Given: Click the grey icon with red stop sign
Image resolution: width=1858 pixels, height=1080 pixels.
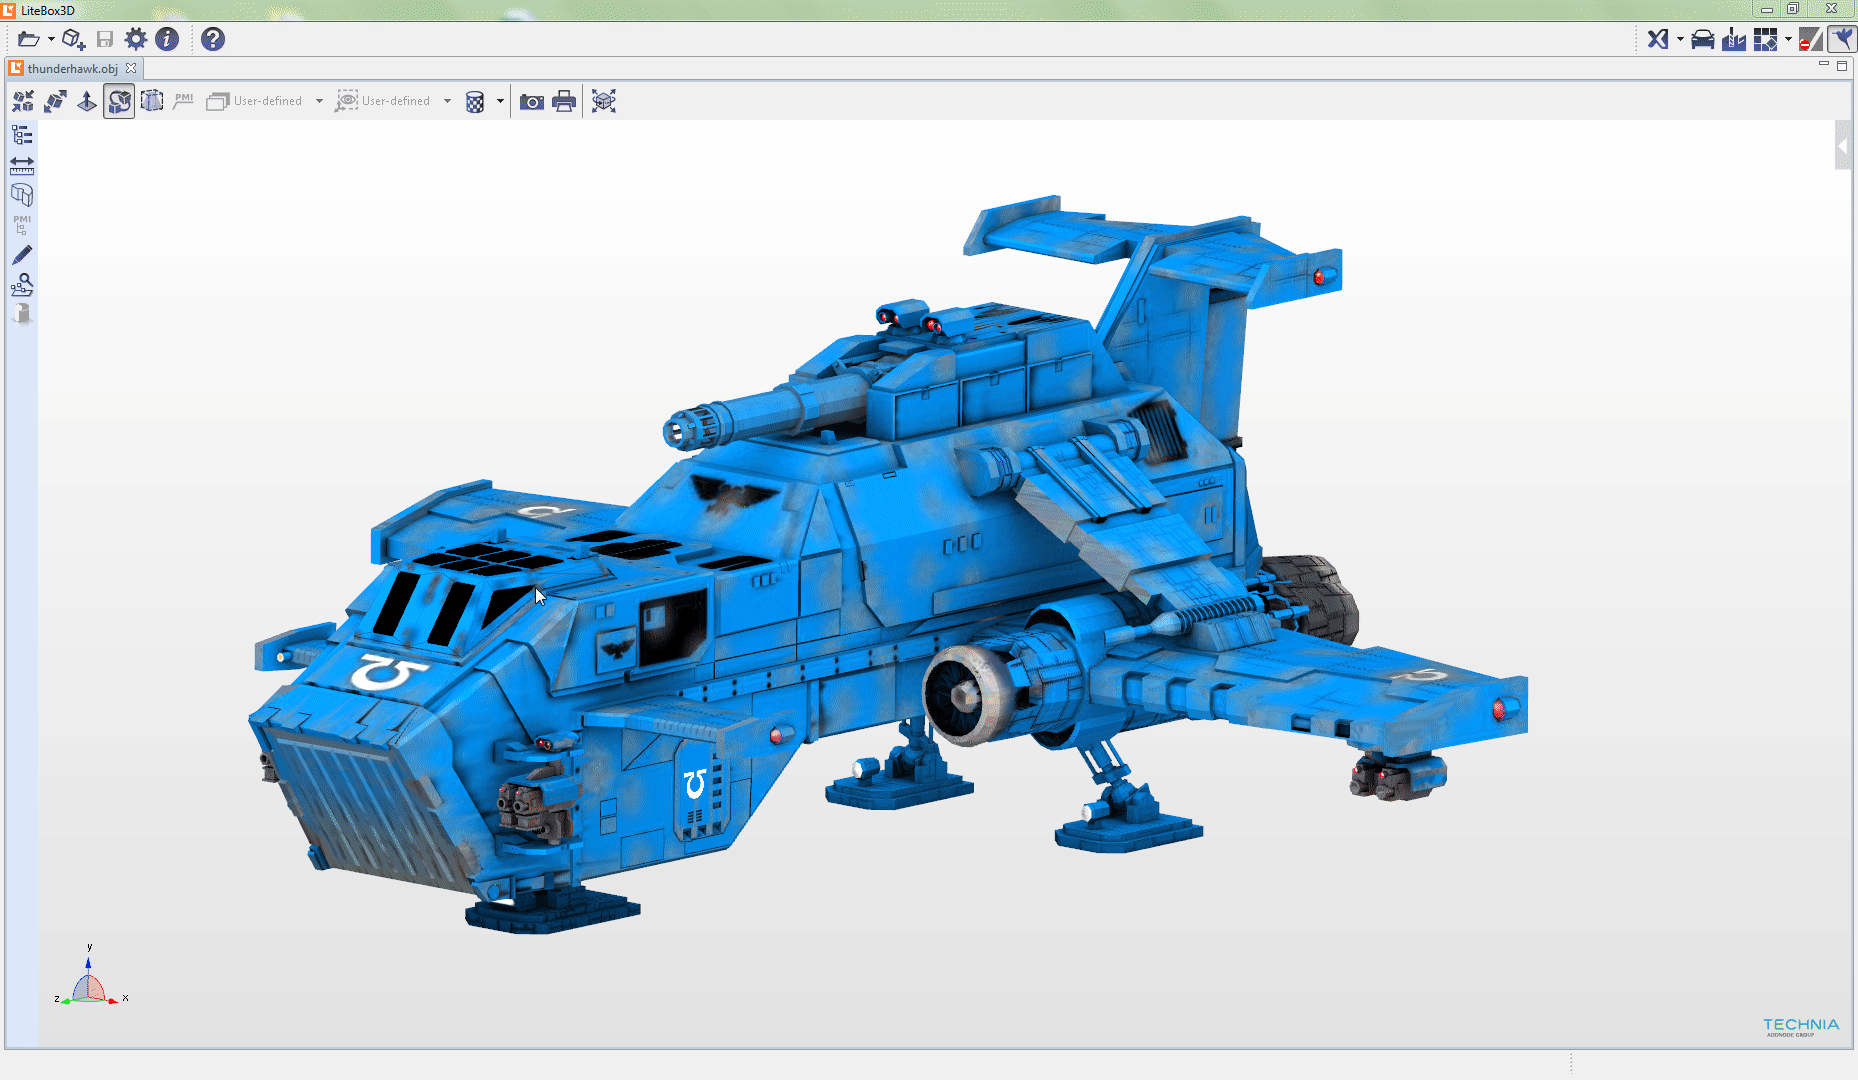Looking at the screenshot, I should coord(1810,39).
